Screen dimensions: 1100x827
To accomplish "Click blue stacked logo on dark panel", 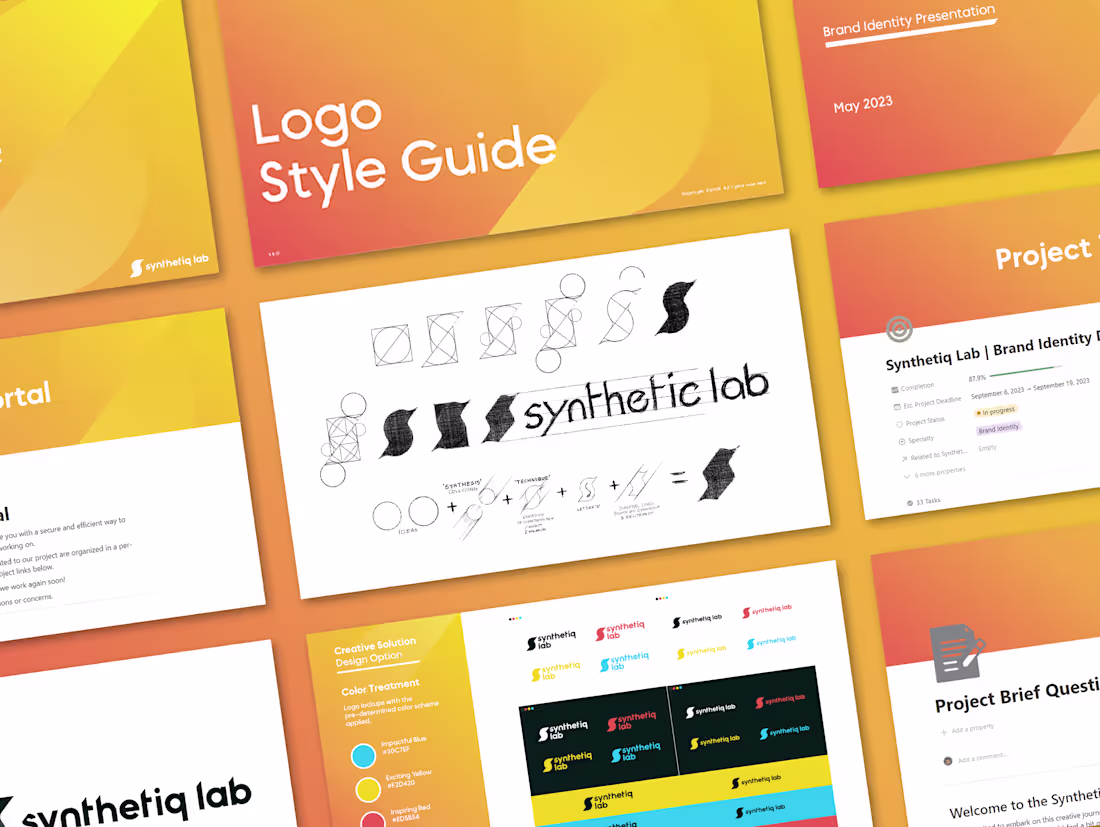I will click(636, 751).
